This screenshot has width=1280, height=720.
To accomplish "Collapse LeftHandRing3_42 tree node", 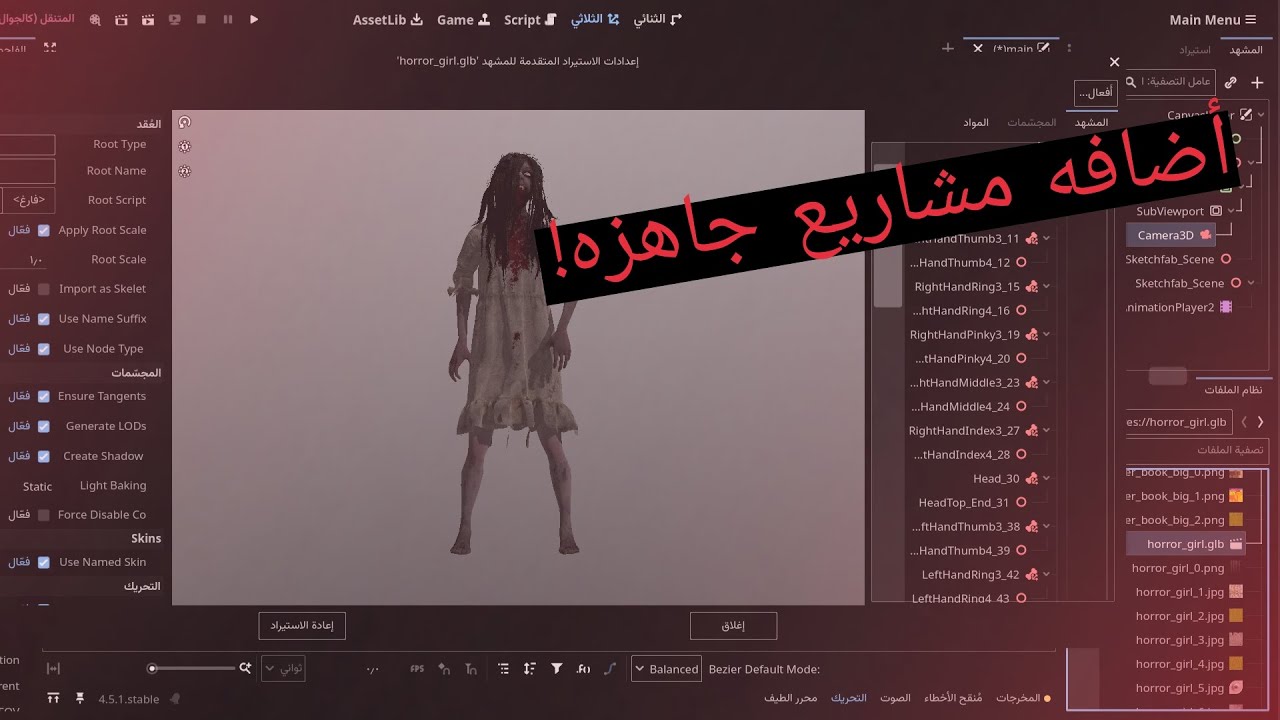I will (x=1046, y=574).
